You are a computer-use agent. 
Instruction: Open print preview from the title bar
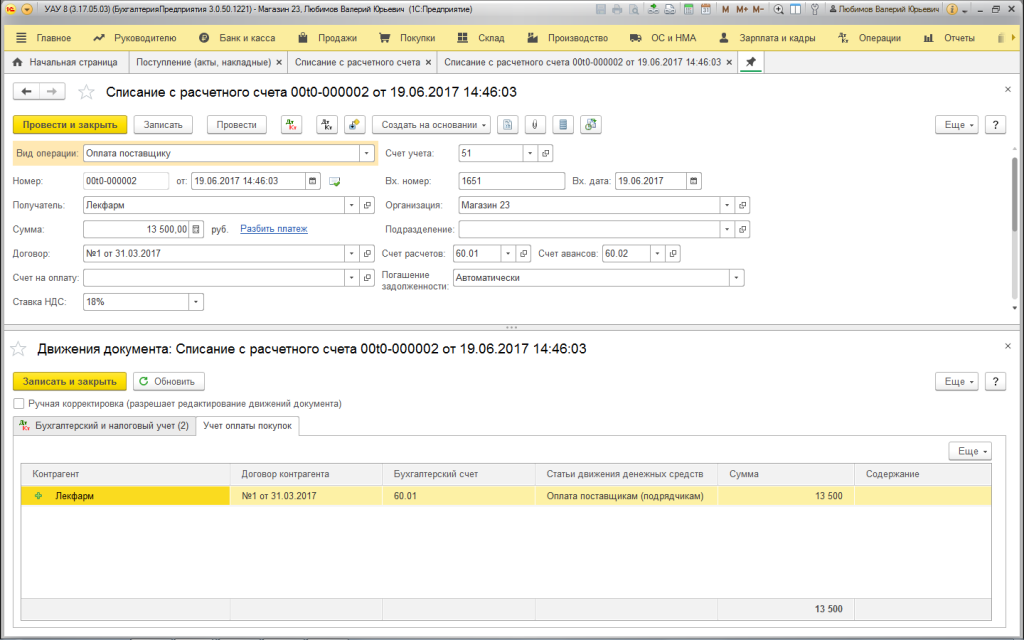click(x=634, y=10)
